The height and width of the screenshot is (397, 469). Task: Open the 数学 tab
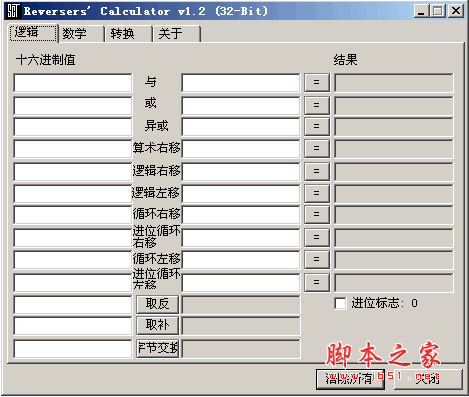81,34
